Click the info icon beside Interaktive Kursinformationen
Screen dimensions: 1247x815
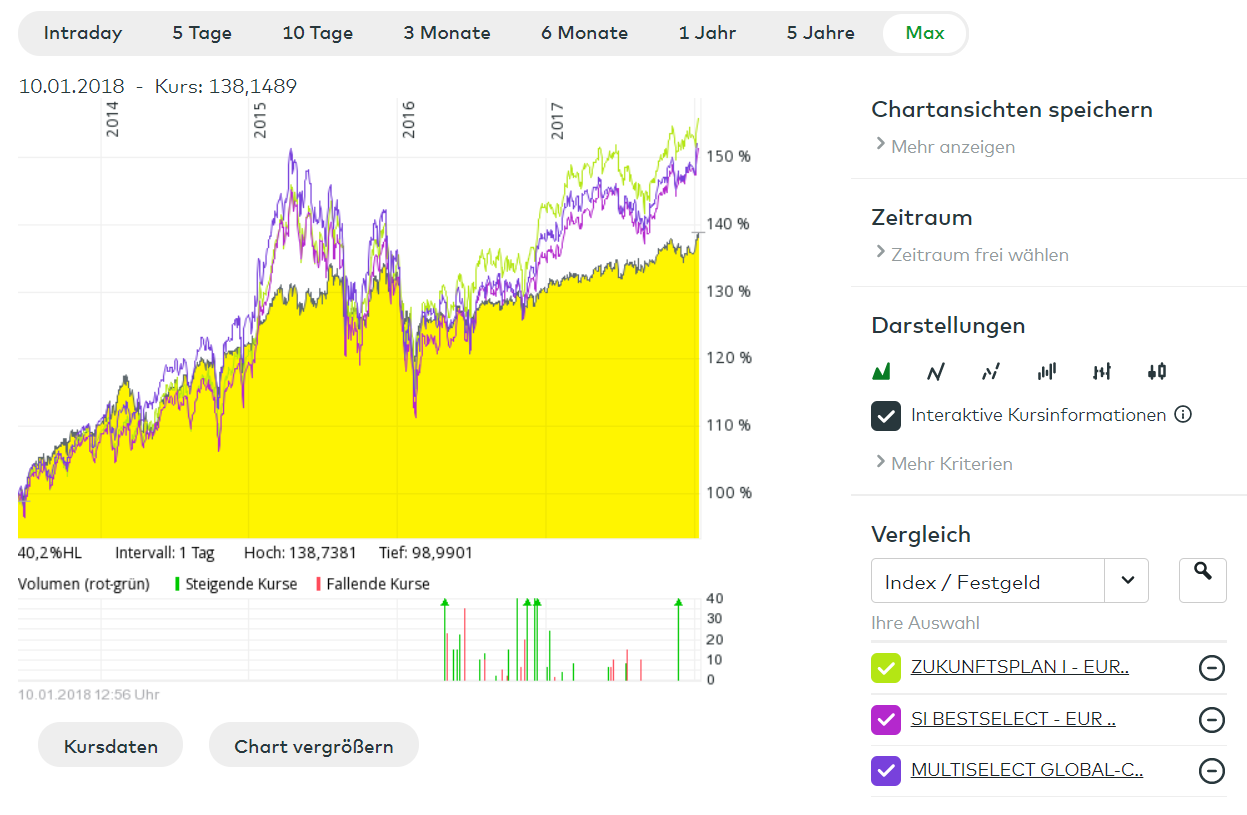(1183, 414)
